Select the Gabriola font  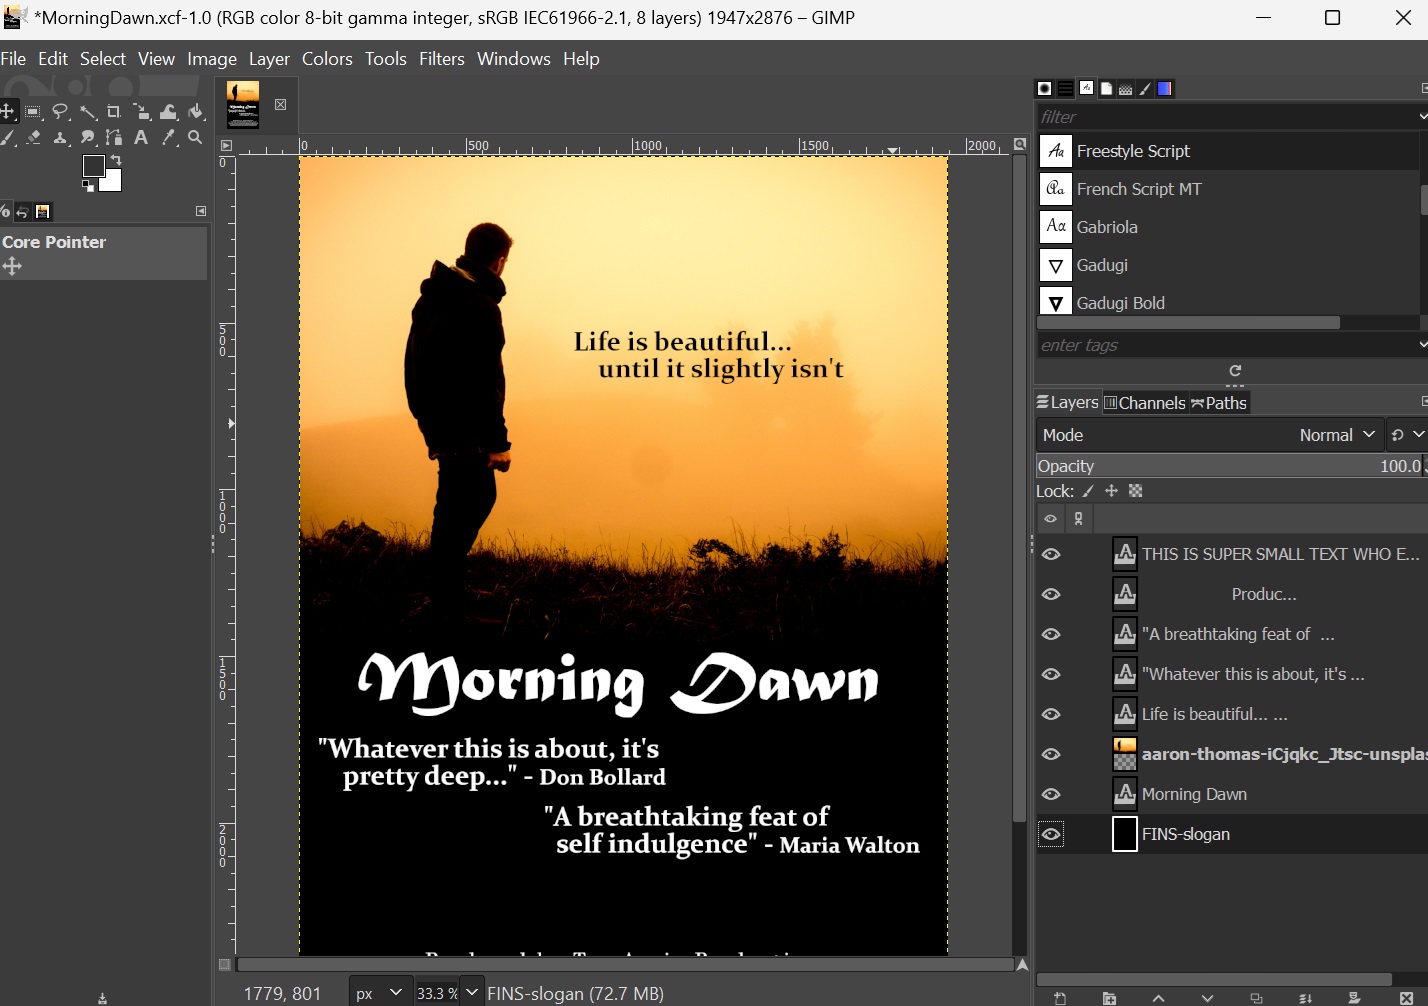click(x=1229, y=227)
